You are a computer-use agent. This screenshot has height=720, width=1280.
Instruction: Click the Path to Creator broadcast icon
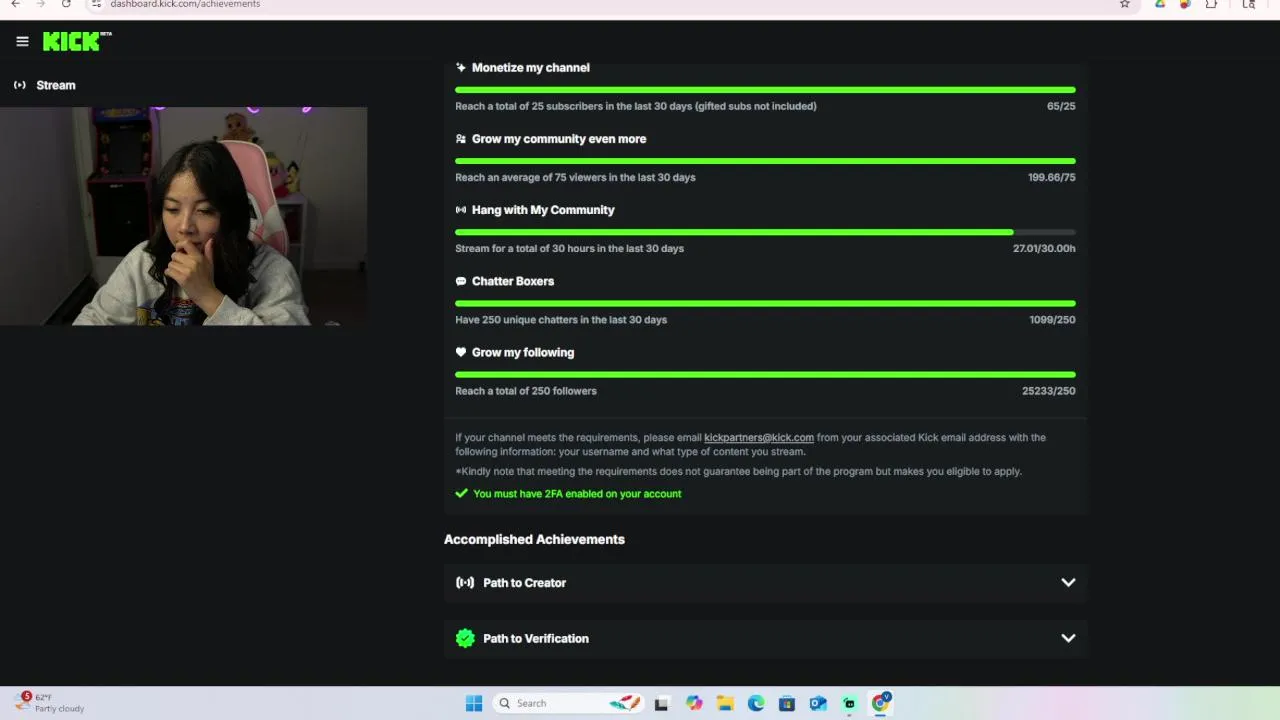pyautogui.click(x=465, y=583)
